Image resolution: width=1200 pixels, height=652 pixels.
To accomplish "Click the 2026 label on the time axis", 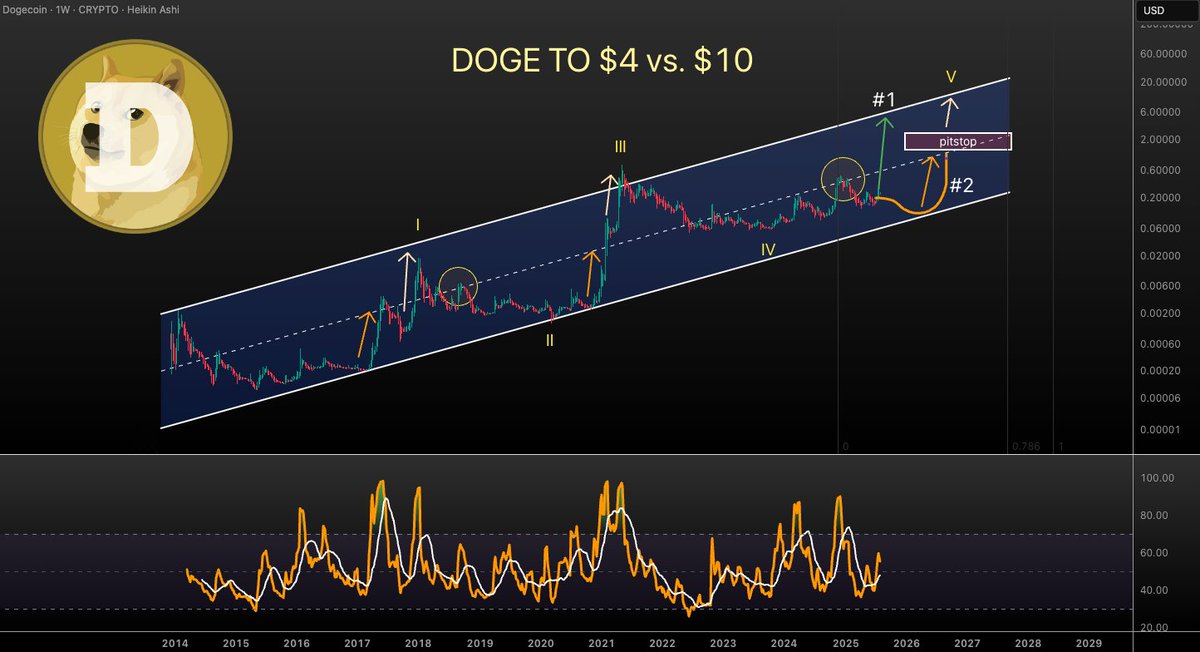I will [x=906, y=644].
